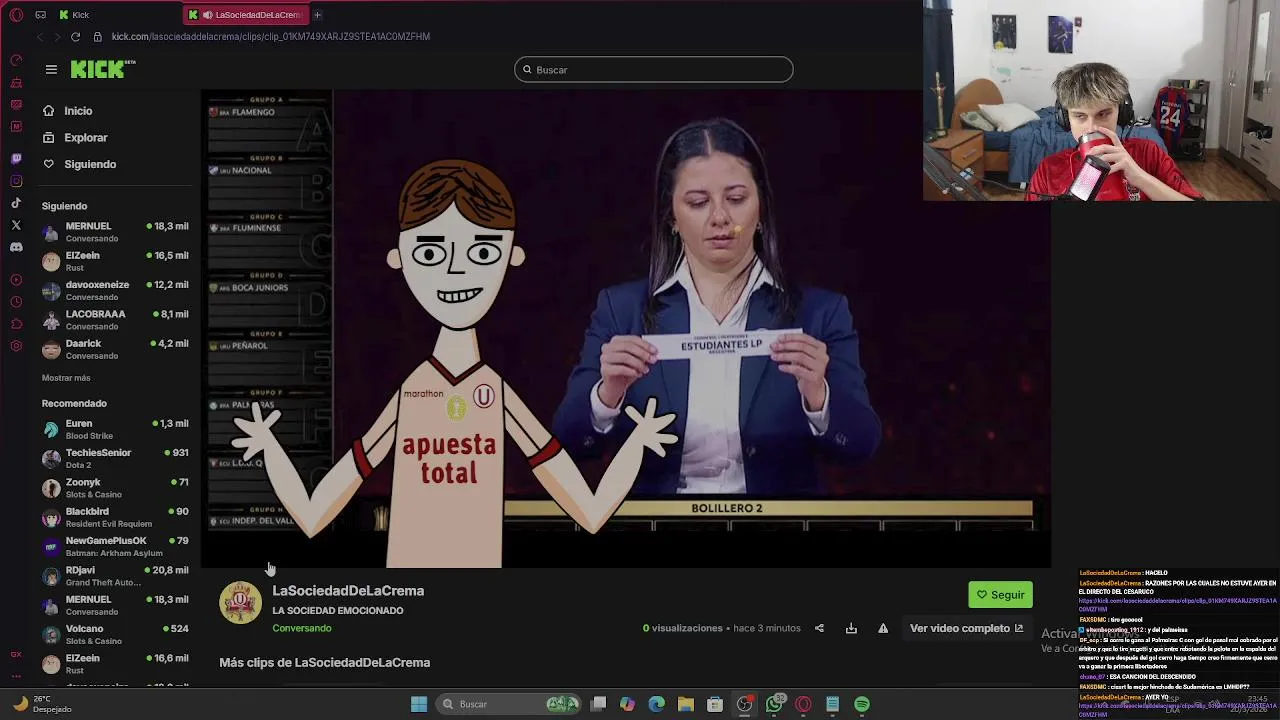Select the LaSociedadDeLaCrema browser tab
The height and width of the screenshot is (720, 1280).
[x=246, y=15]
